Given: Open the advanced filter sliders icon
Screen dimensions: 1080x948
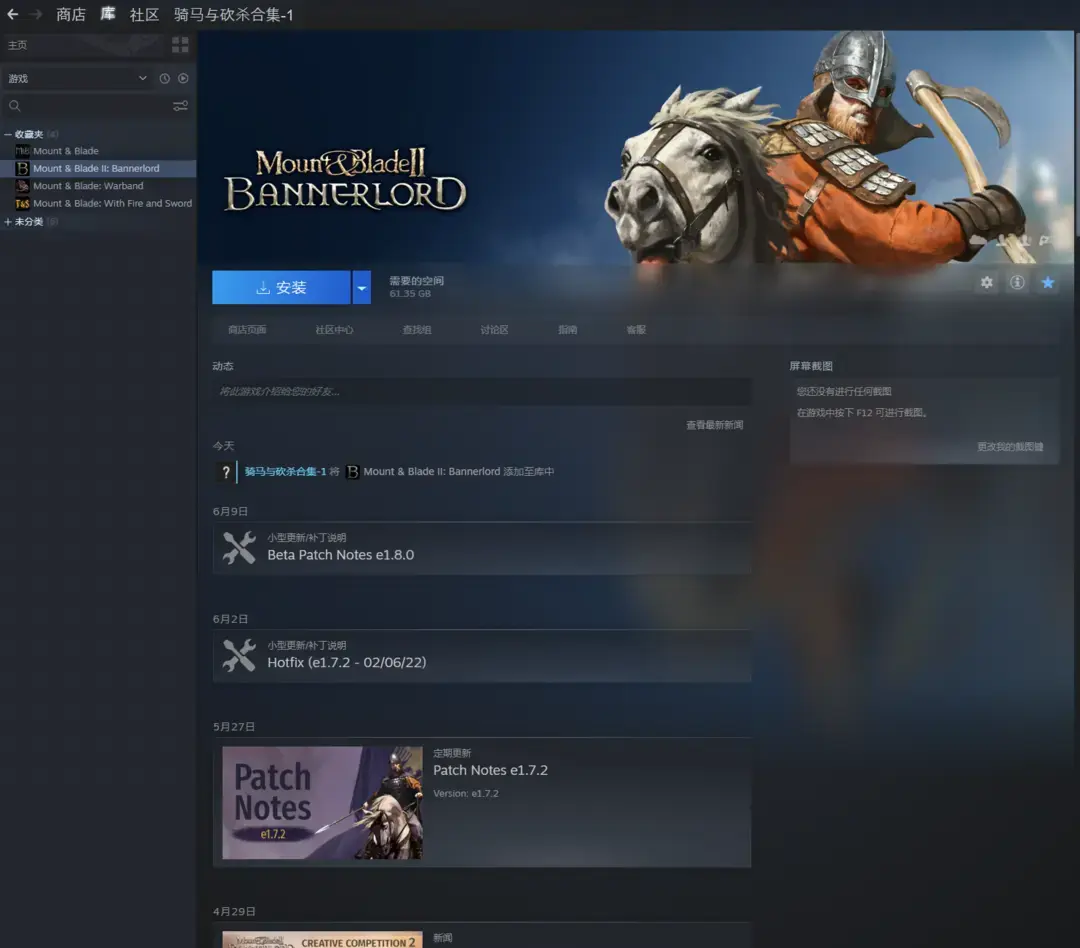Looking at the screenshot, I should tap(180, 106).
